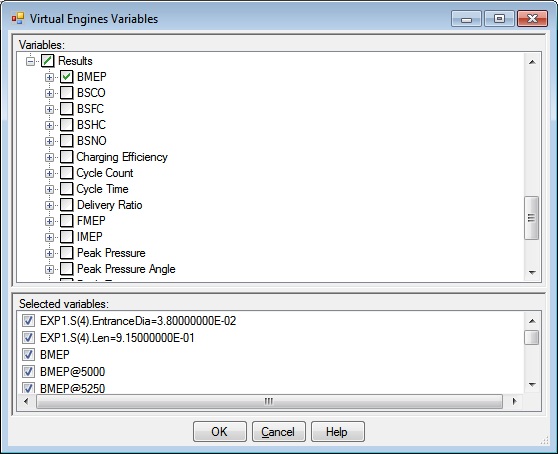Select the Results tree label

tap(75, 61)
